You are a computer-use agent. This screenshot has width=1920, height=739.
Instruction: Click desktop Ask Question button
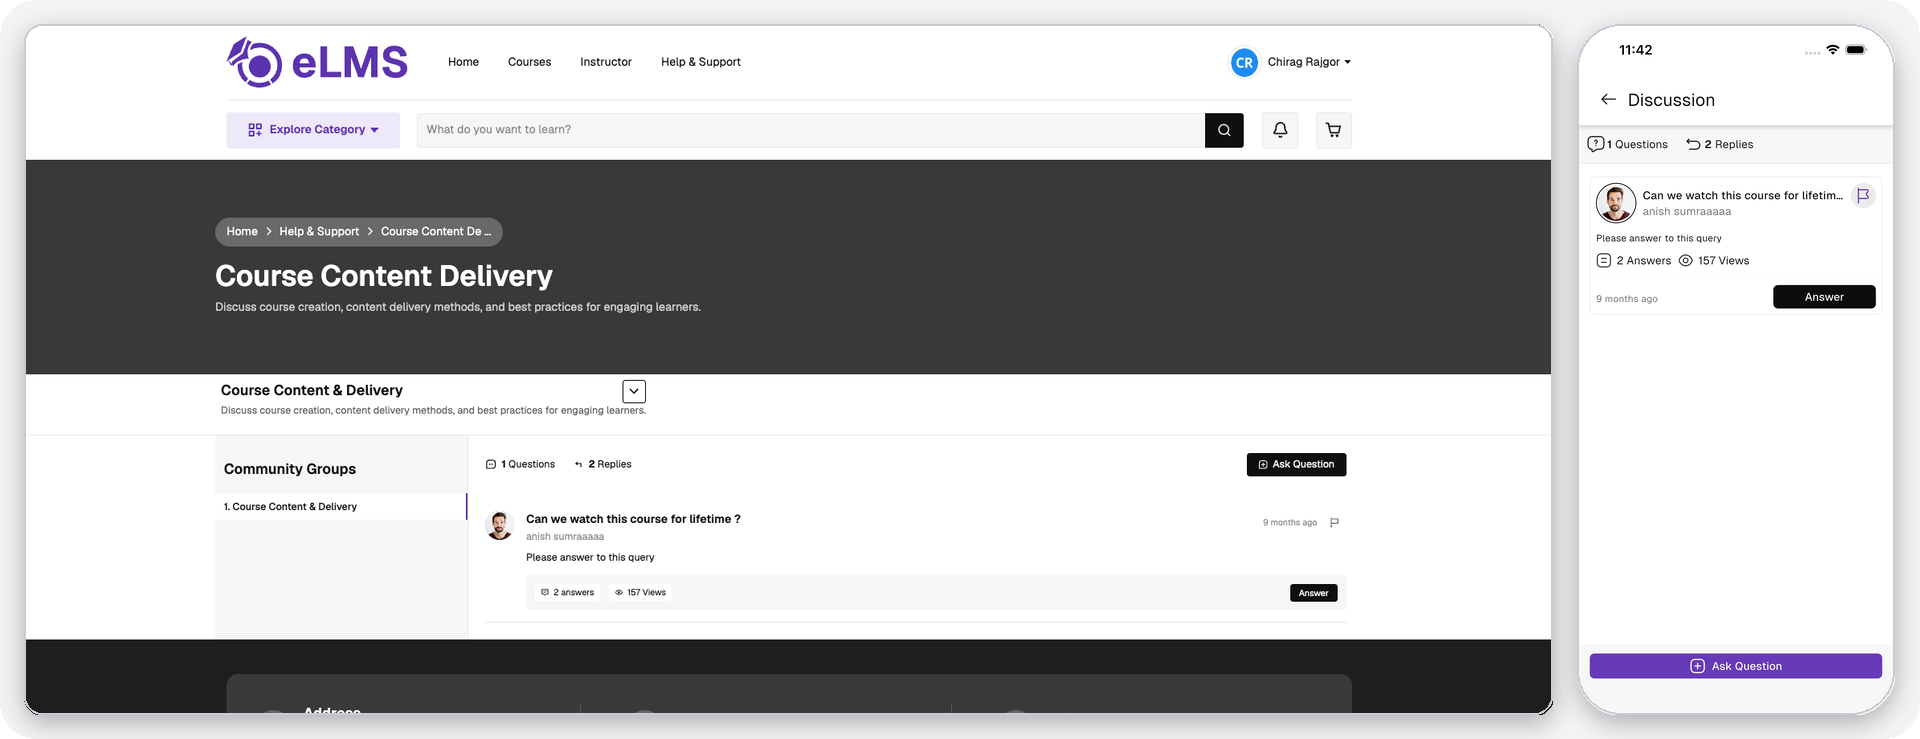pos(1296,465)
